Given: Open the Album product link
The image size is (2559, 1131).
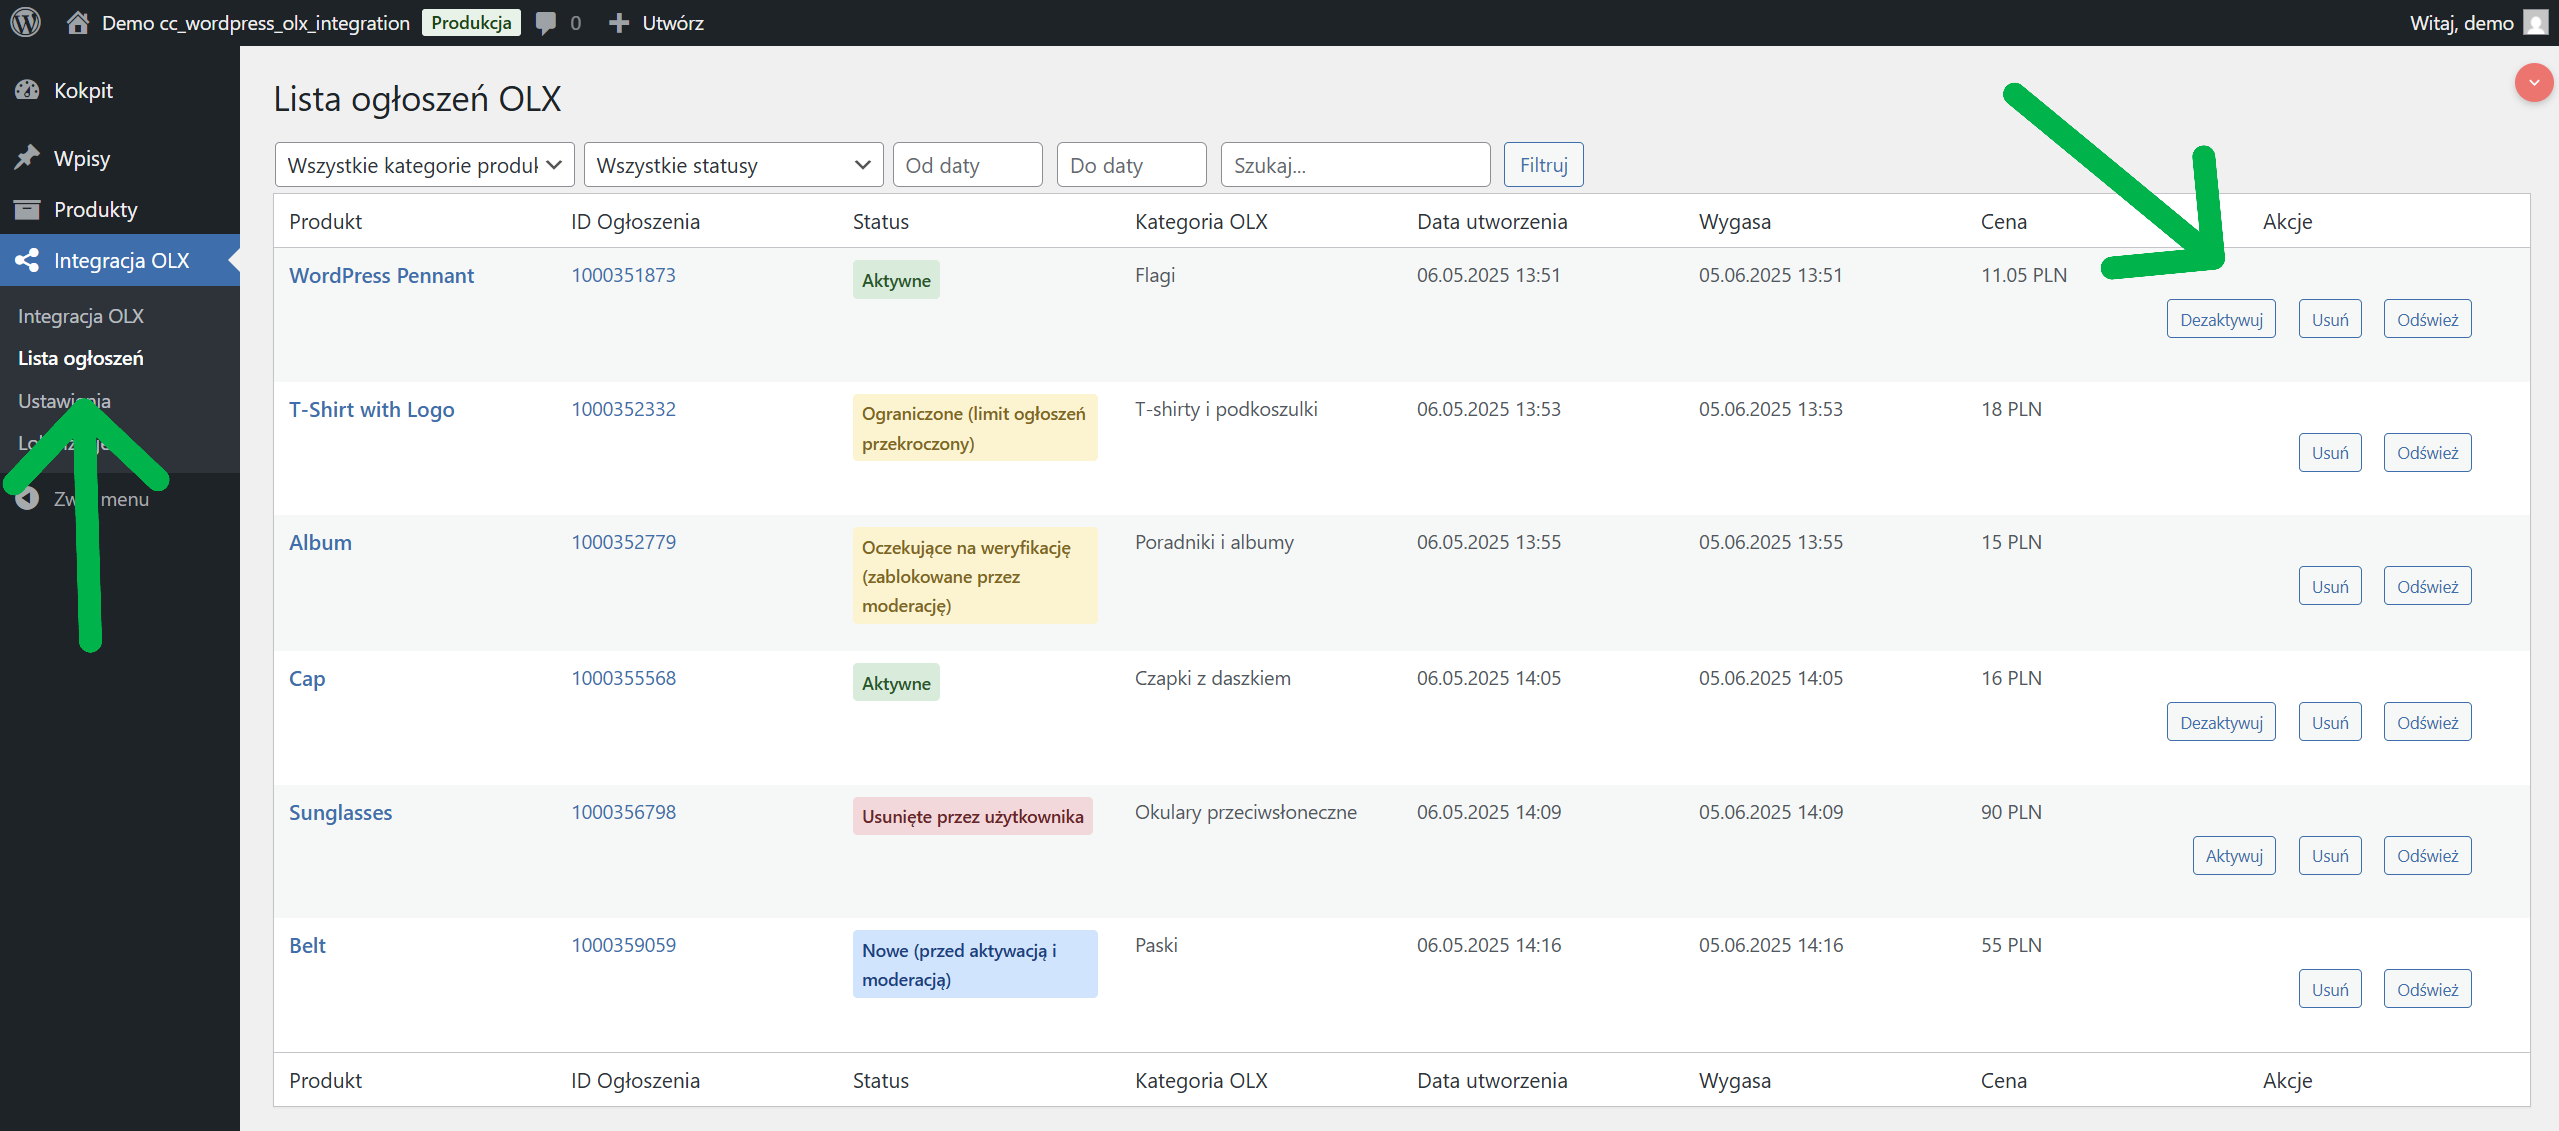Looking at the screenshot, I should [x=320, y=543].
